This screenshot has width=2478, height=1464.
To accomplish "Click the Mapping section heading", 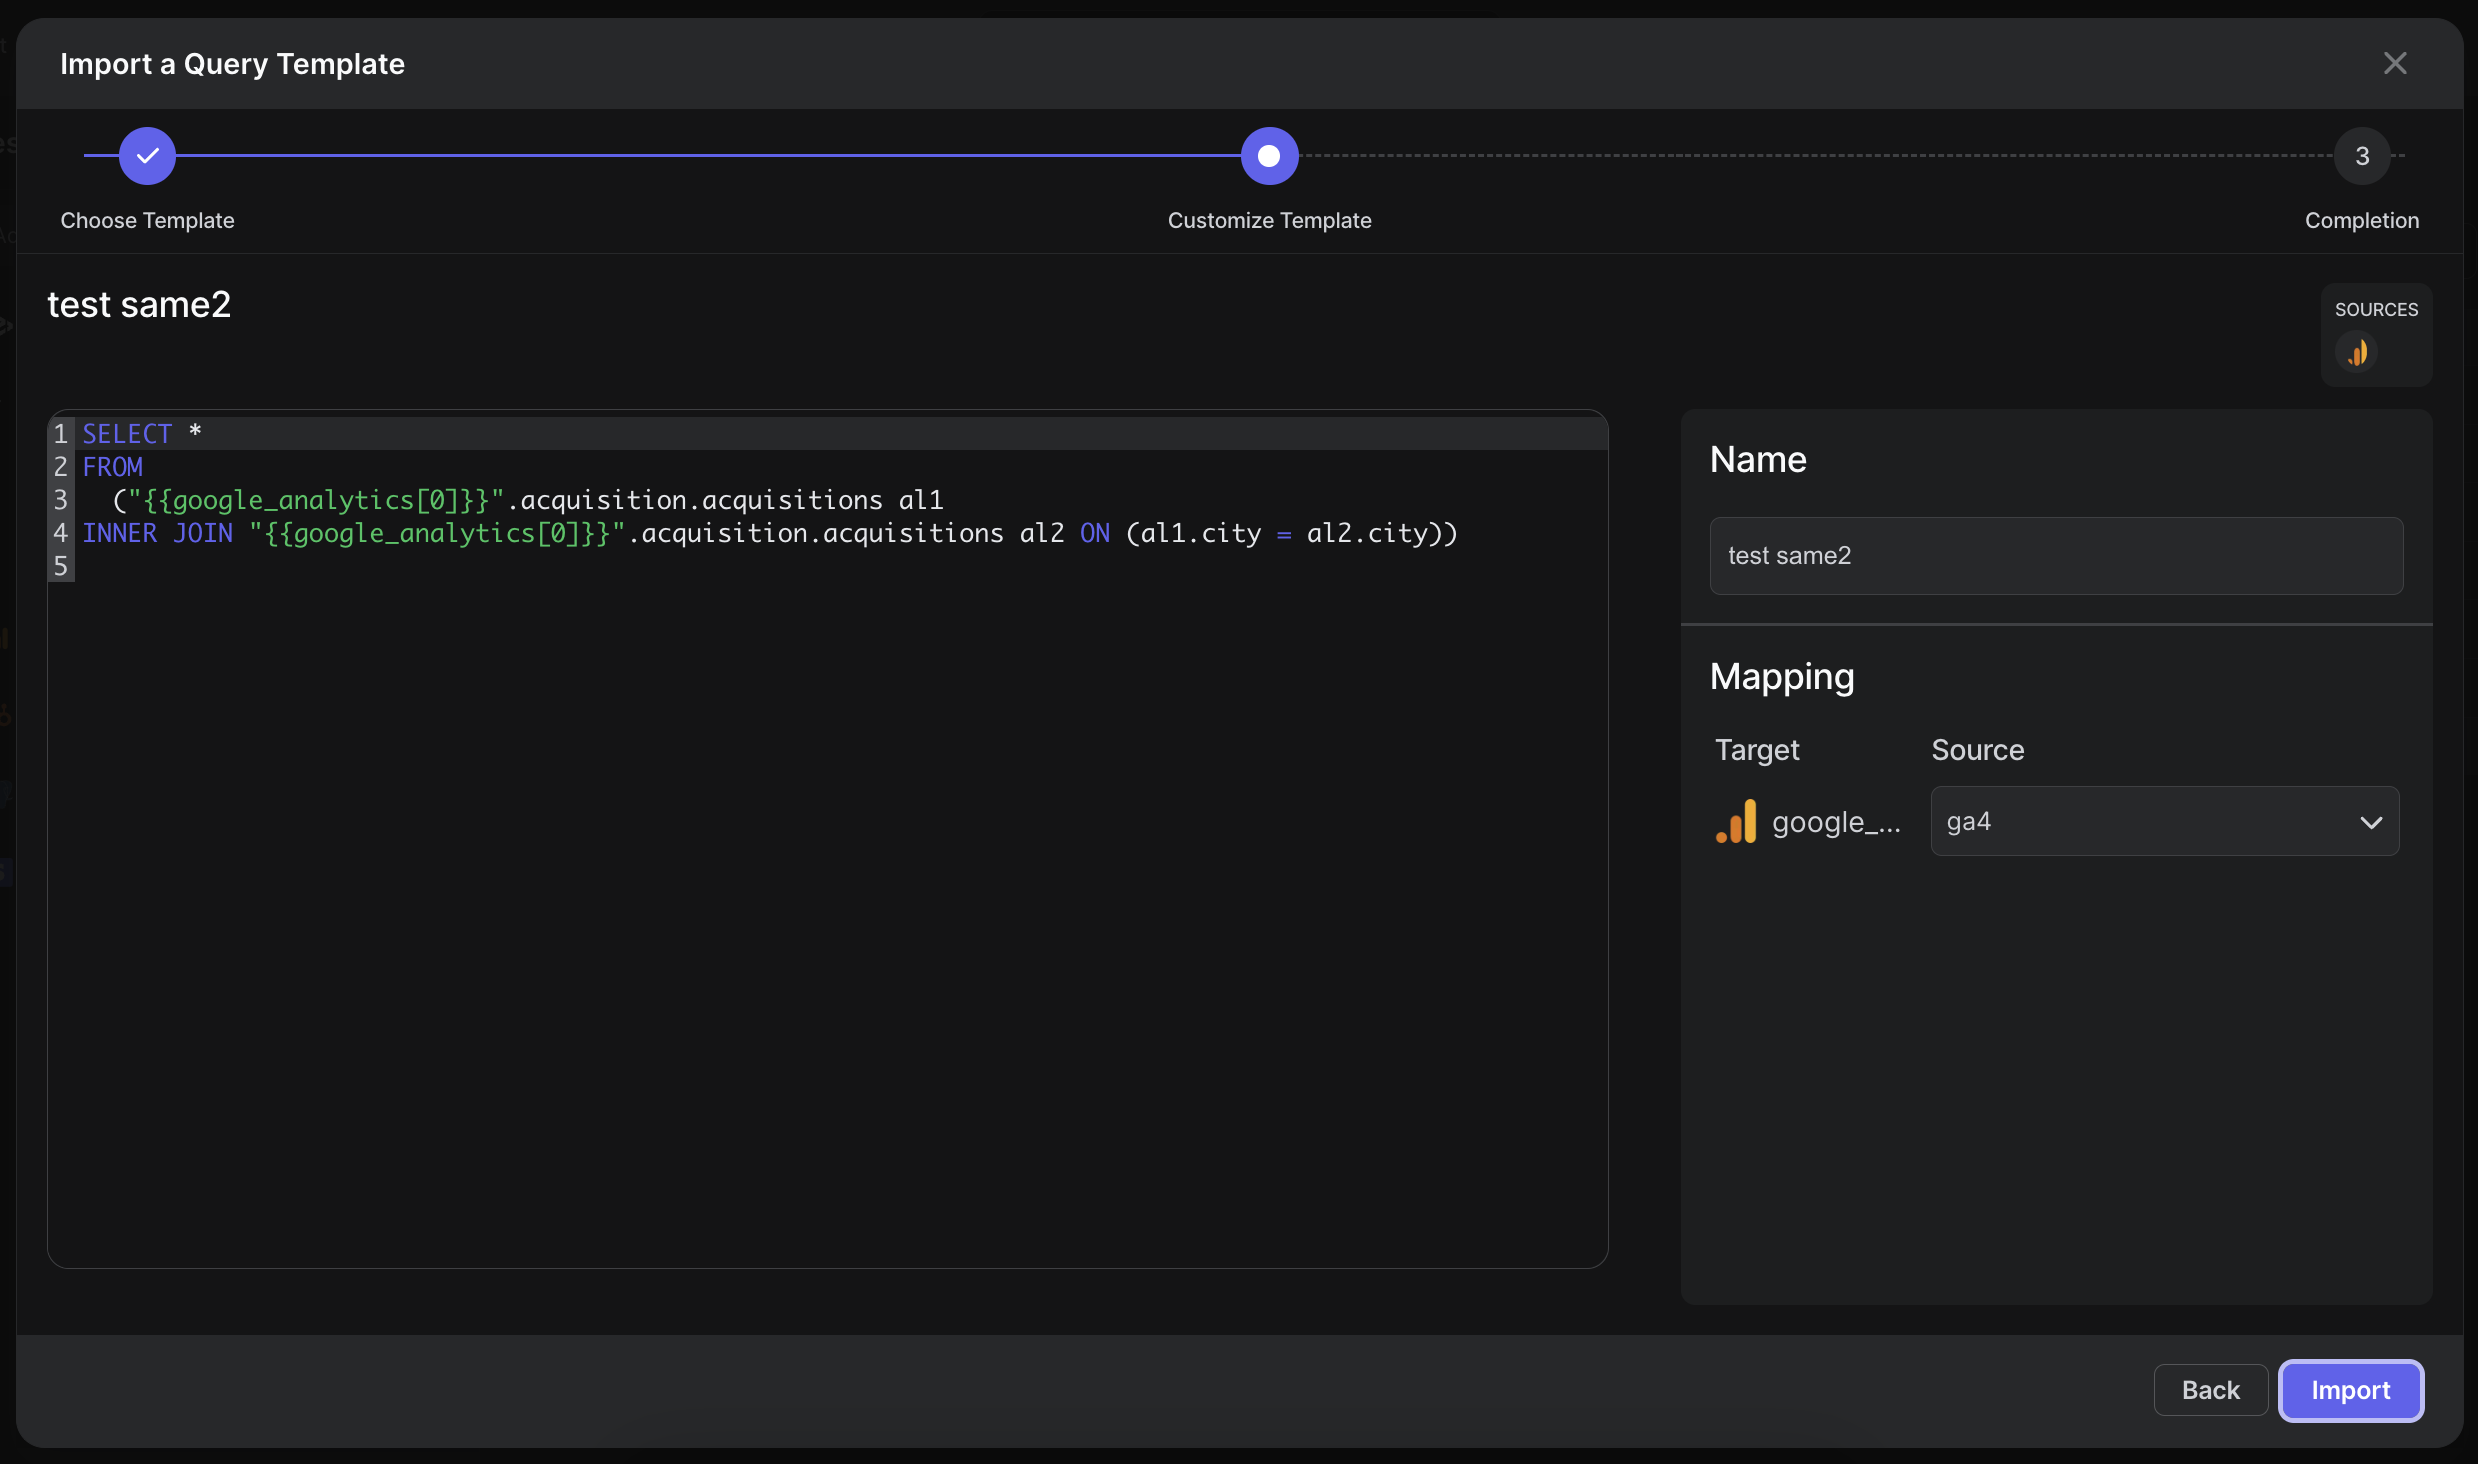I will point(1782,677).
